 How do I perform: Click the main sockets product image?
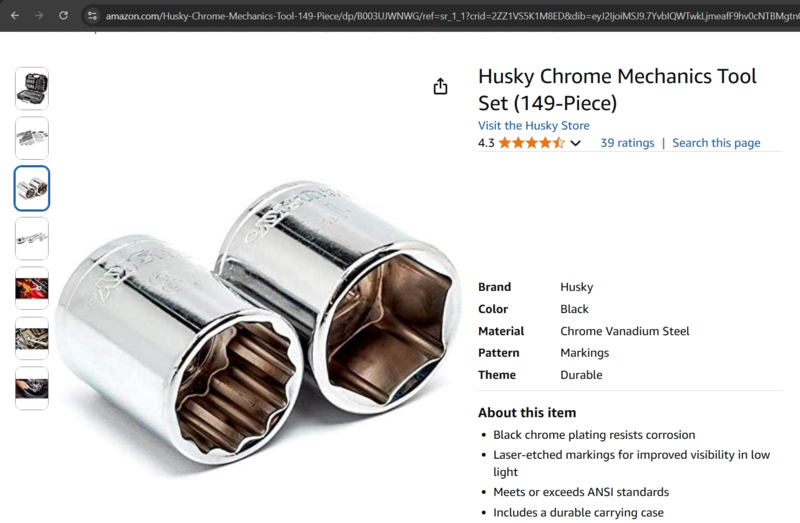click(x=258, y=323)
